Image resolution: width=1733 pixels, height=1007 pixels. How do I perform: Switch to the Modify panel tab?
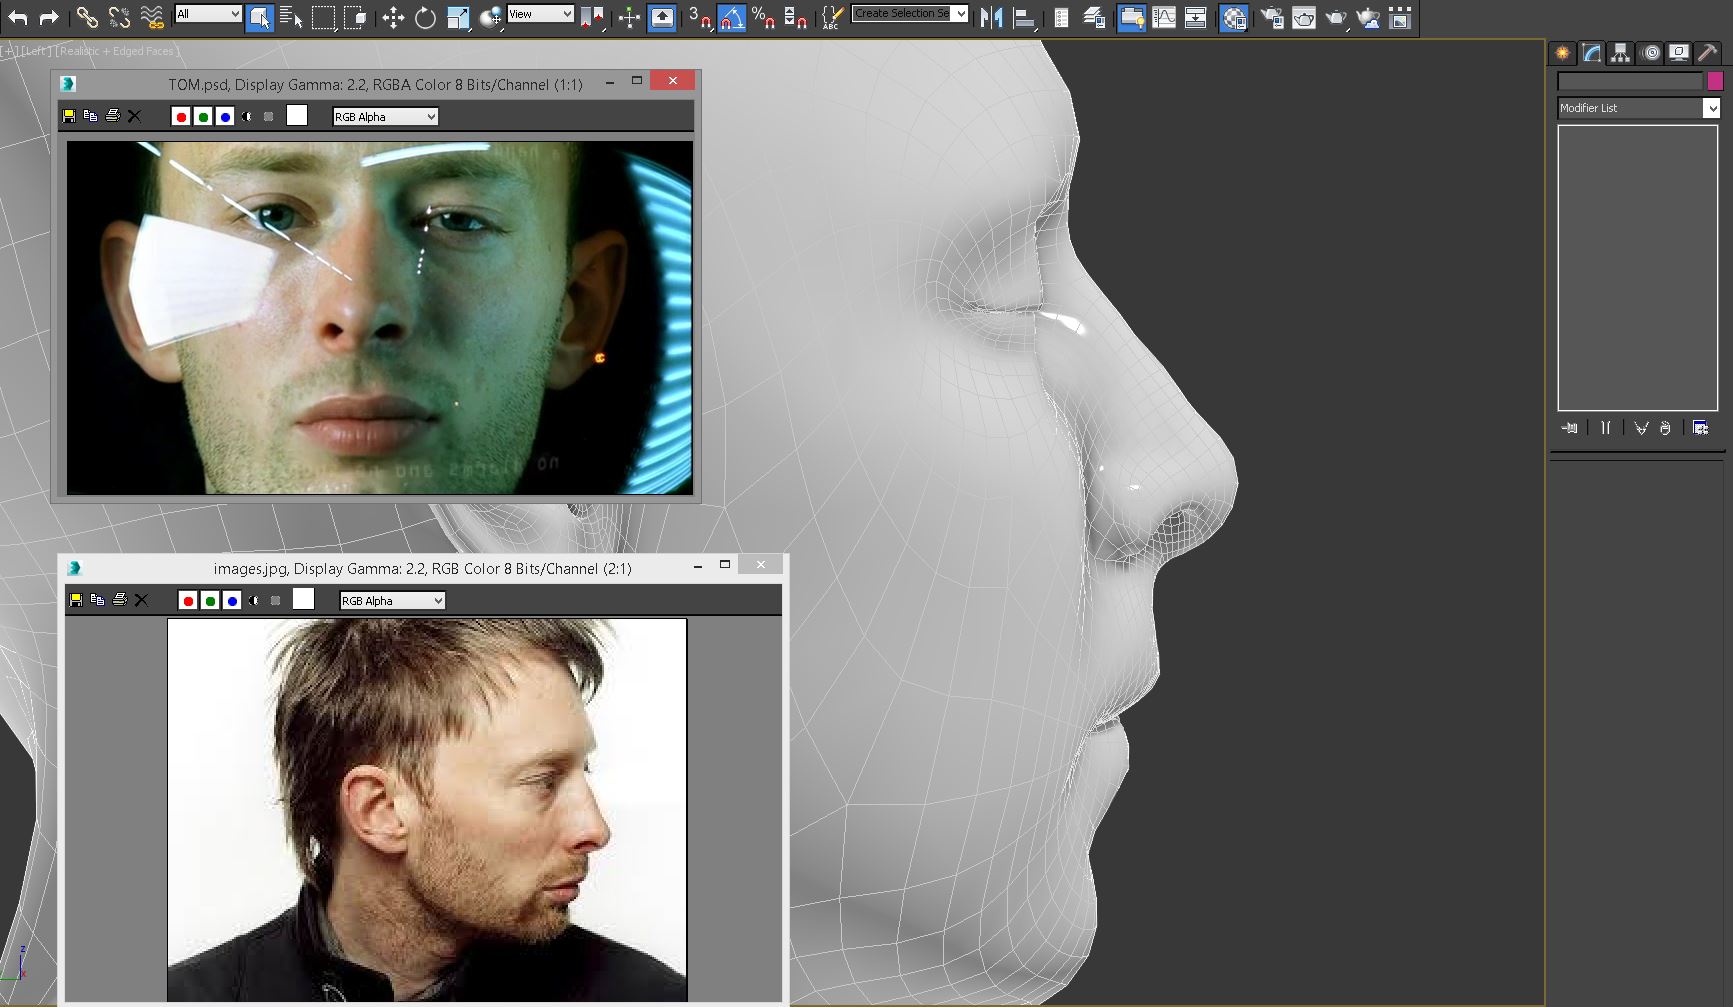[x=1592, y=53]
